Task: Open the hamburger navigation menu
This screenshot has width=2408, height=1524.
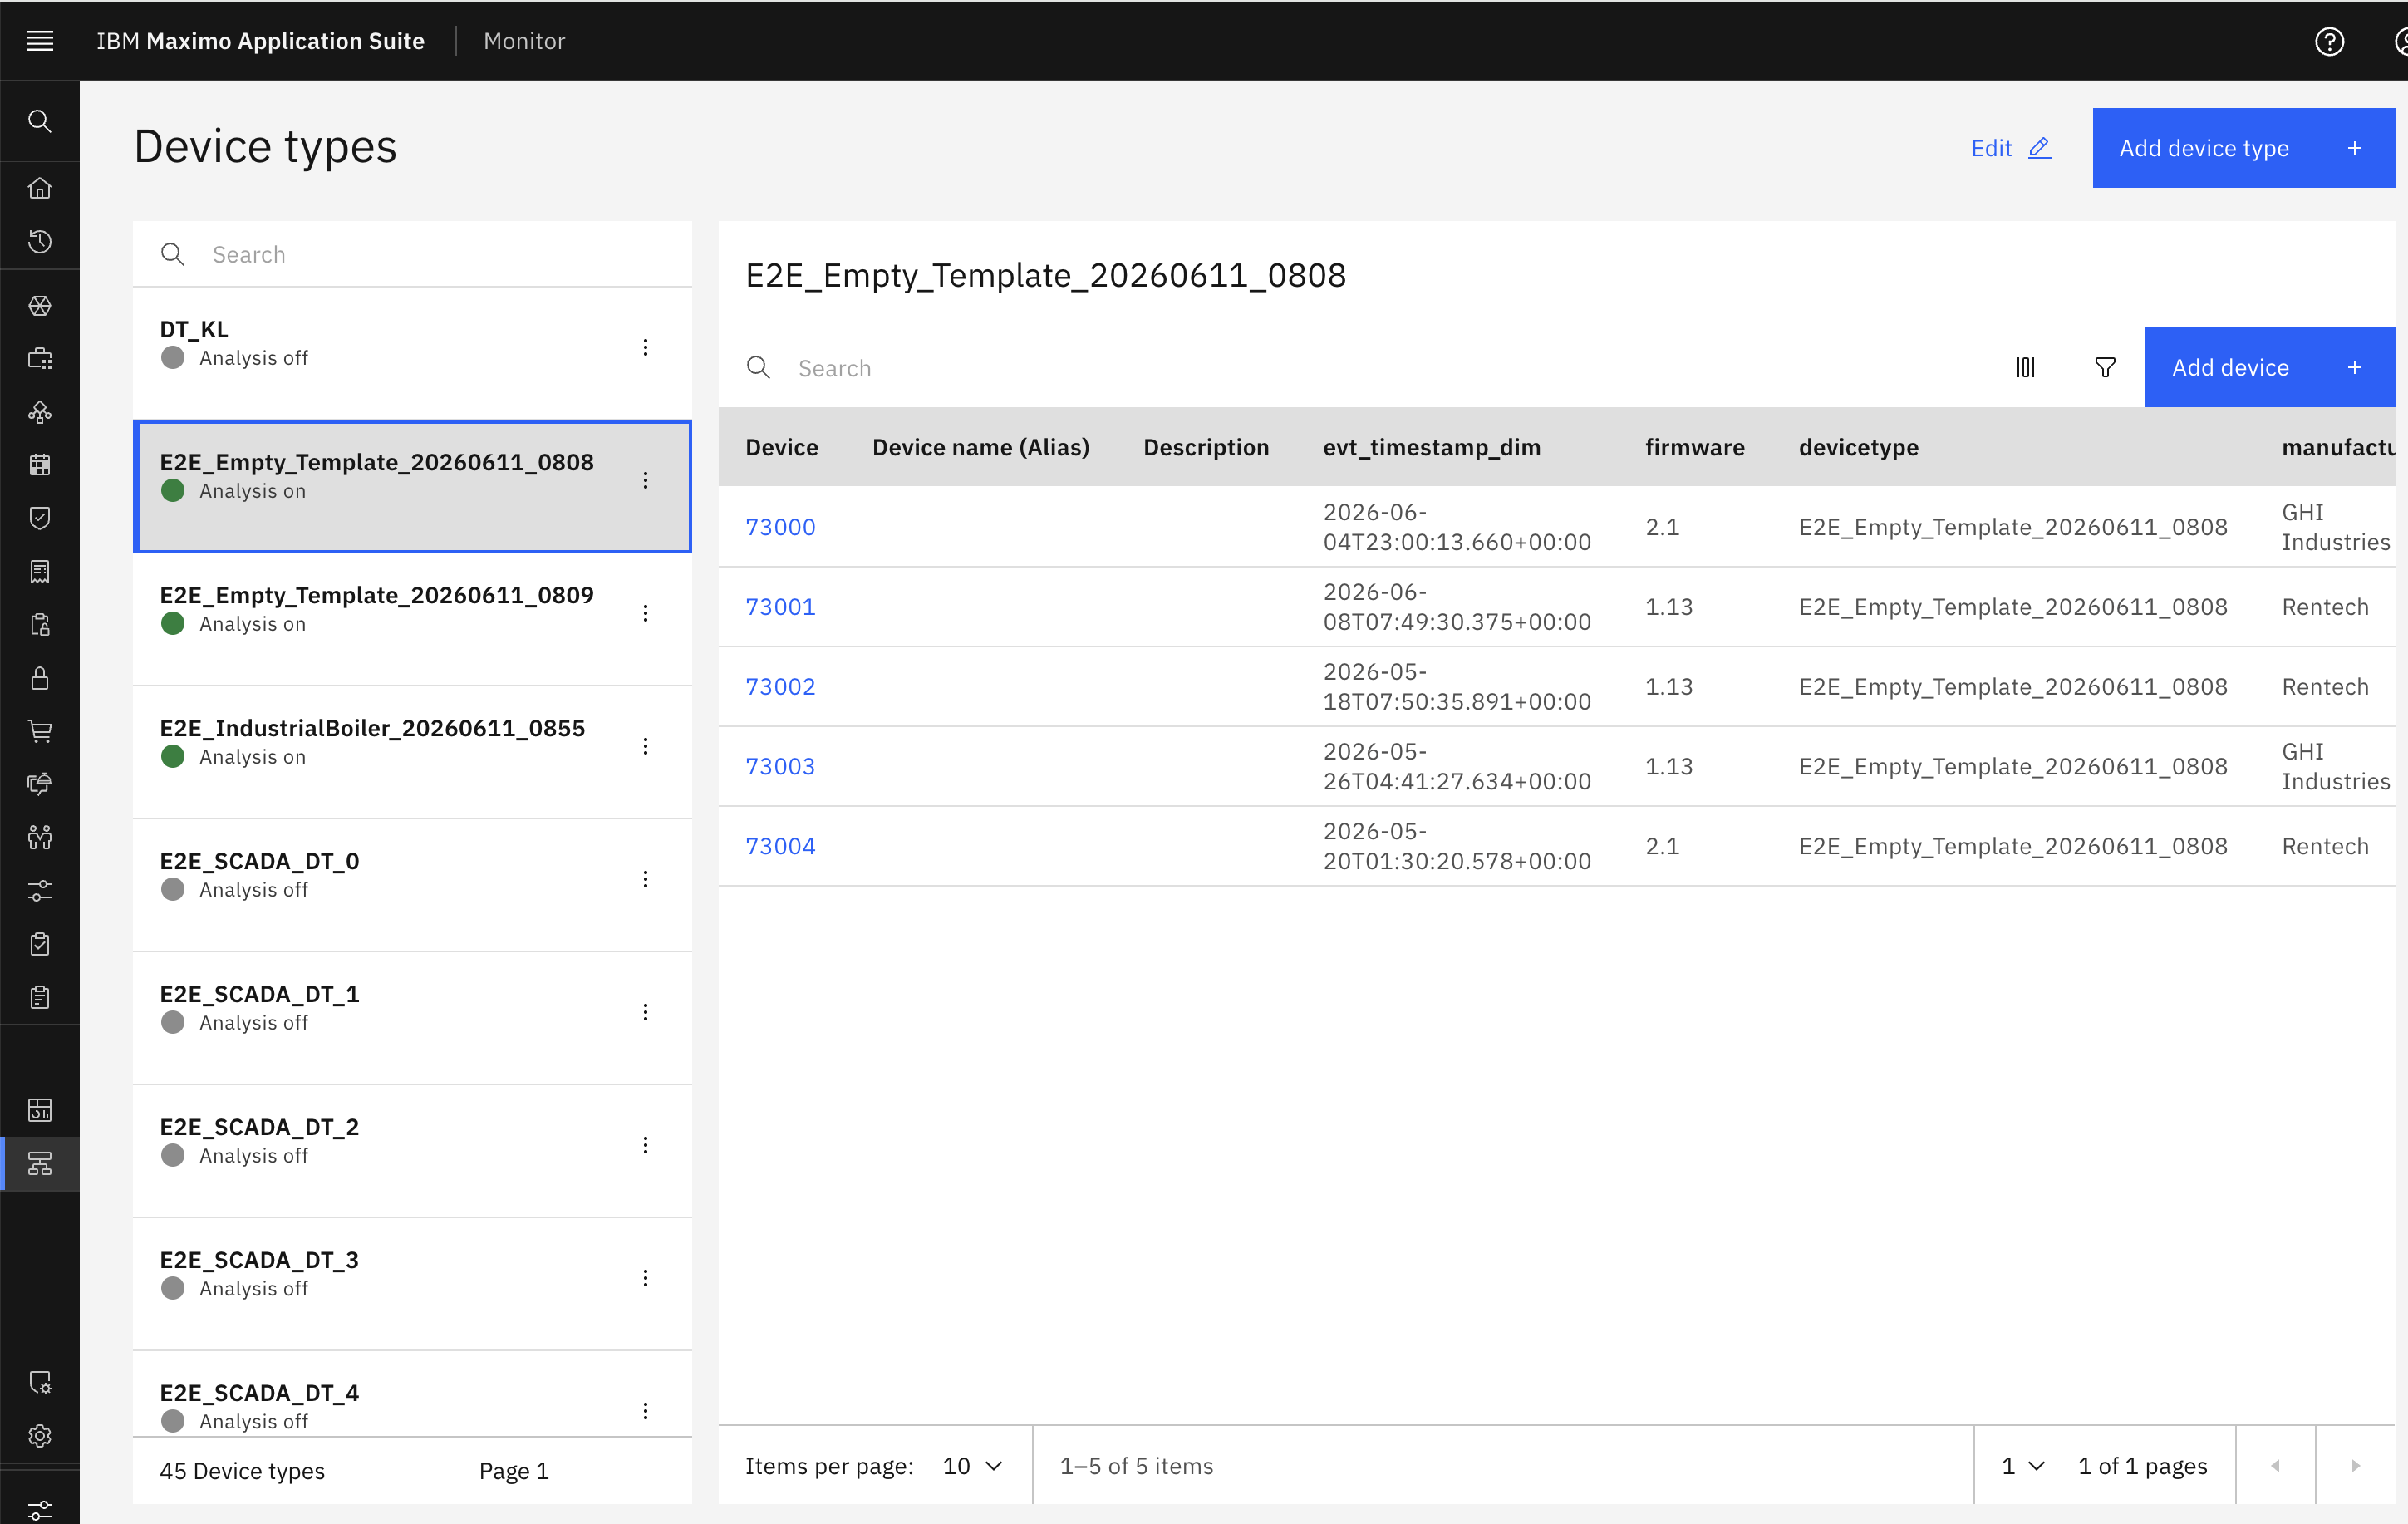Action: (40, 41)
